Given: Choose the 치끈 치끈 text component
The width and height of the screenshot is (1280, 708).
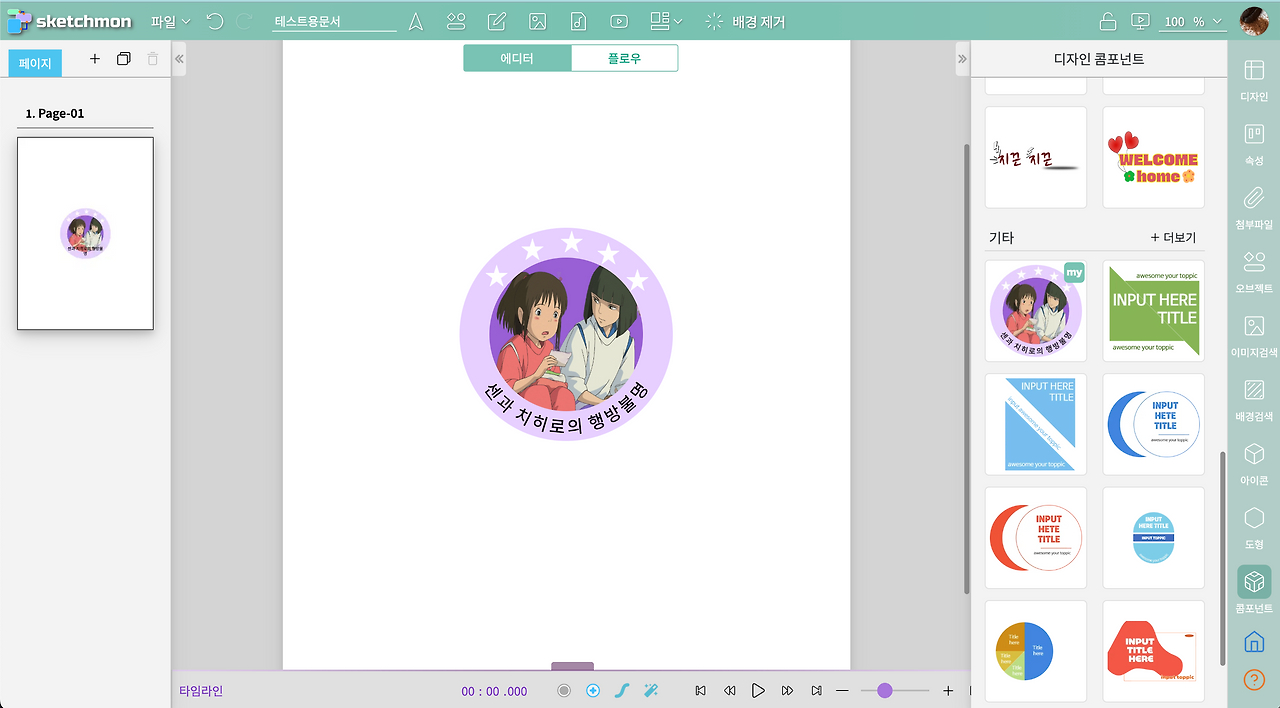Looking at the screenshot, I should (1036, 157).
